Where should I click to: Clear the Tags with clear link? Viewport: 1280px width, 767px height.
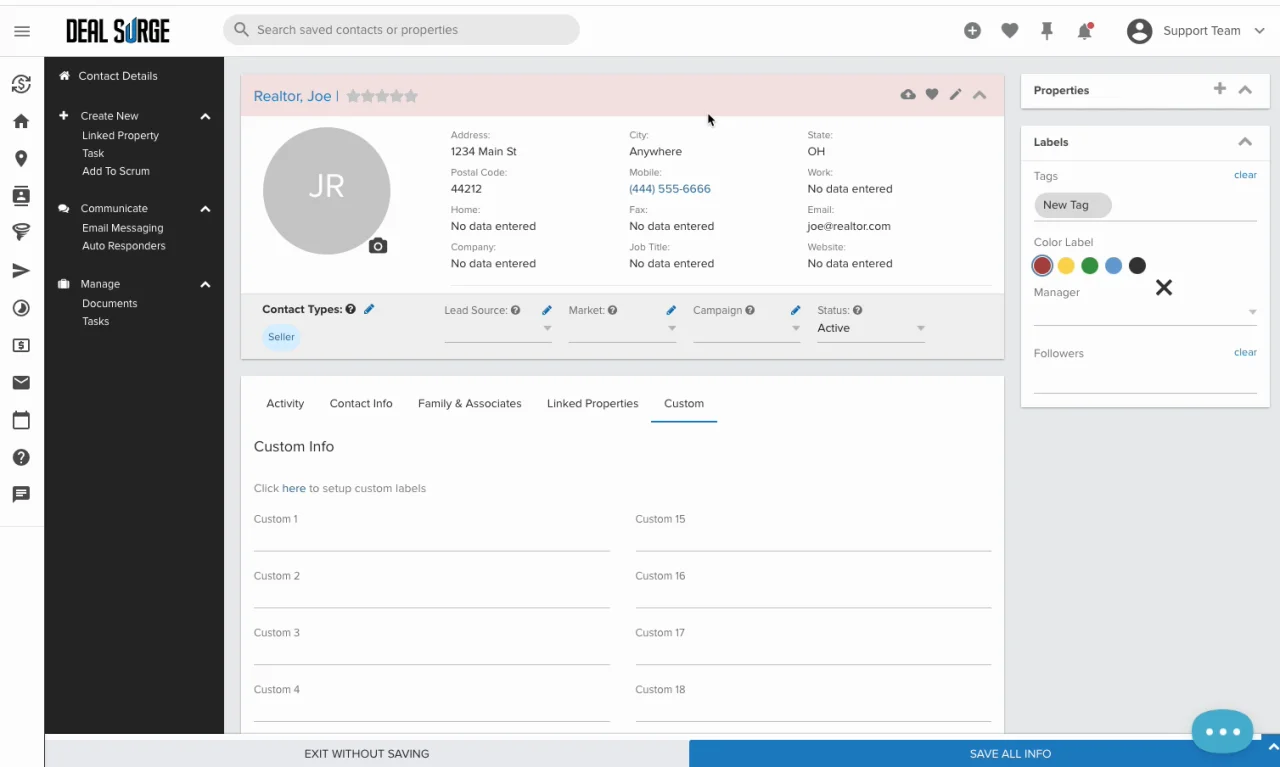point(1245,175)
